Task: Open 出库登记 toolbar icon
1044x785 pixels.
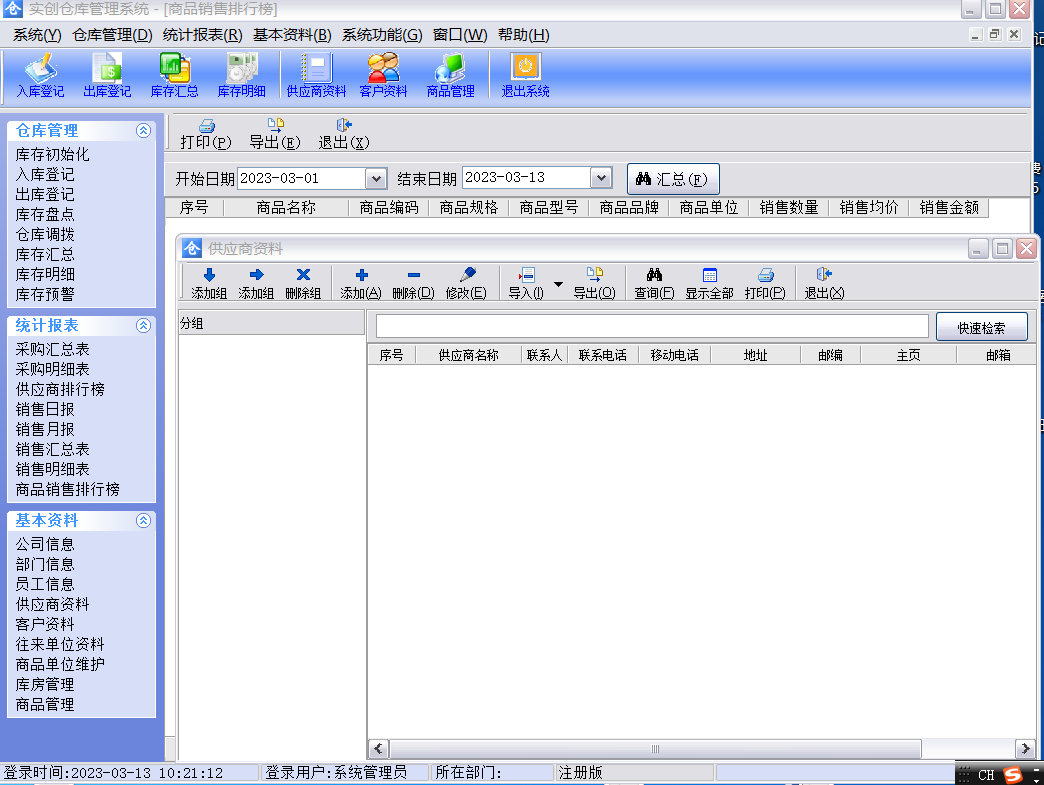Action: pos(107,75)
